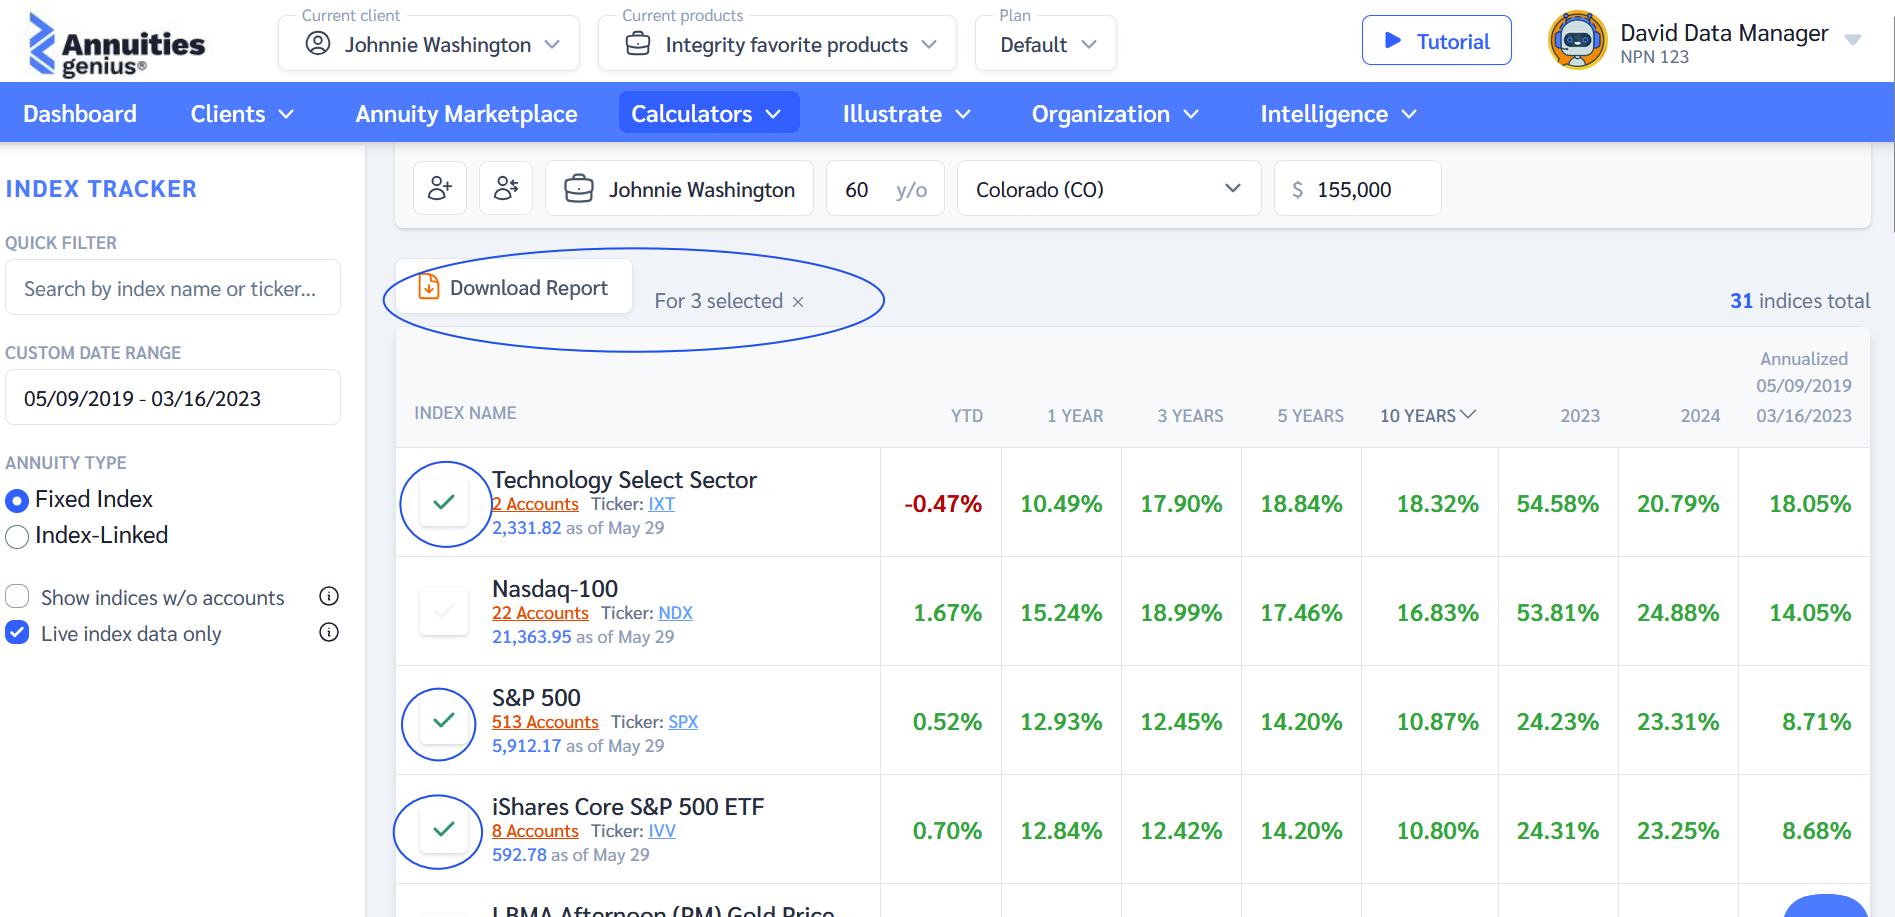1895x917 pixels.
Task: Click the info icon for Live index data only
Action: 329,633
